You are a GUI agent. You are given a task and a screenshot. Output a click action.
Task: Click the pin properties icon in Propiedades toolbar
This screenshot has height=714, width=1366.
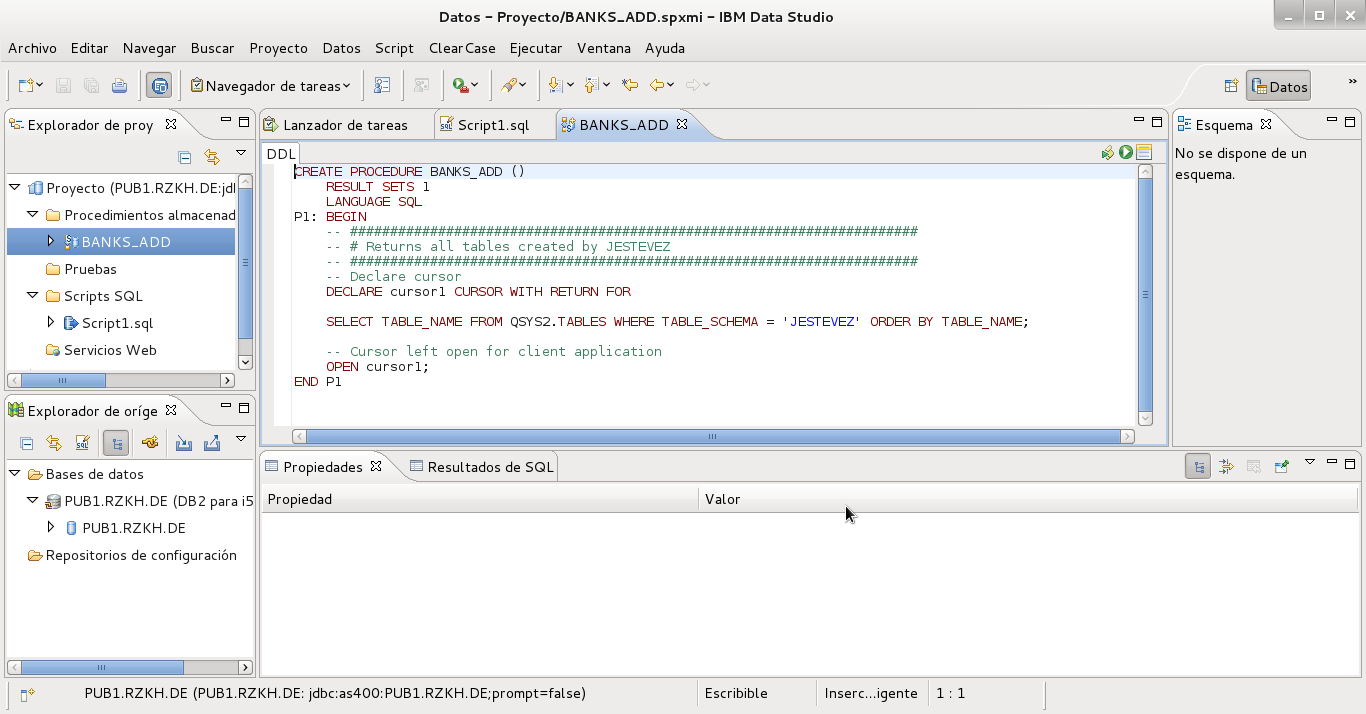(x=1282, y=466)
